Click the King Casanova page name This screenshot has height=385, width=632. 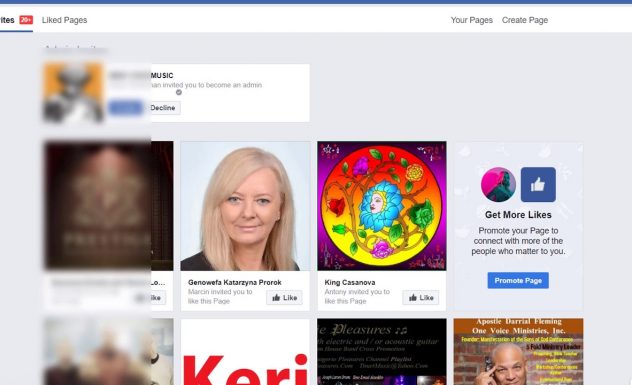[350, 282]
